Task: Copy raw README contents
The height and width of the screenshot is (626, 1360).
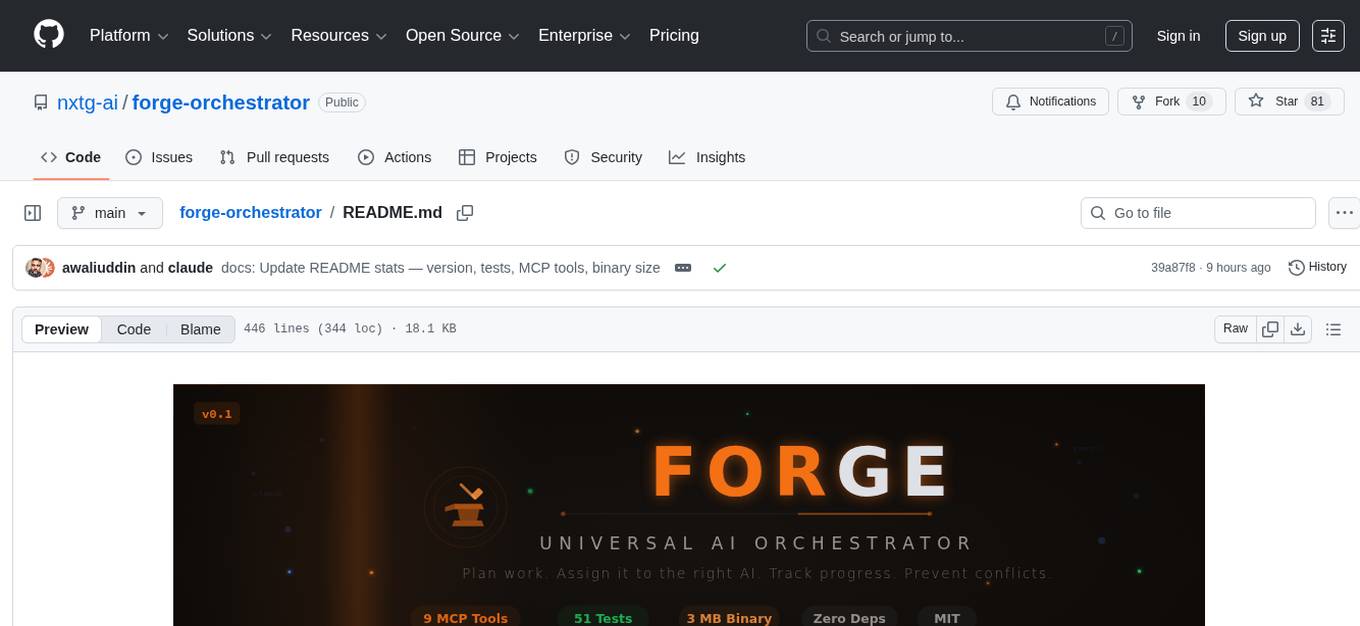Action: click(1270, 328)
